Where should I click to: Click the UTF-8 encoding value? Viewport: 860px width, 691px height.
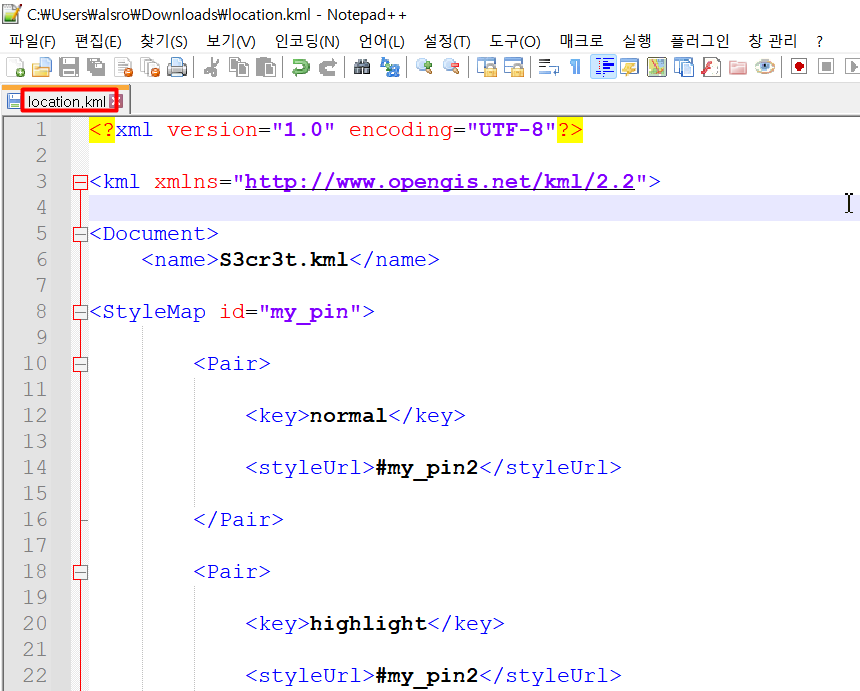pos(511,130)
